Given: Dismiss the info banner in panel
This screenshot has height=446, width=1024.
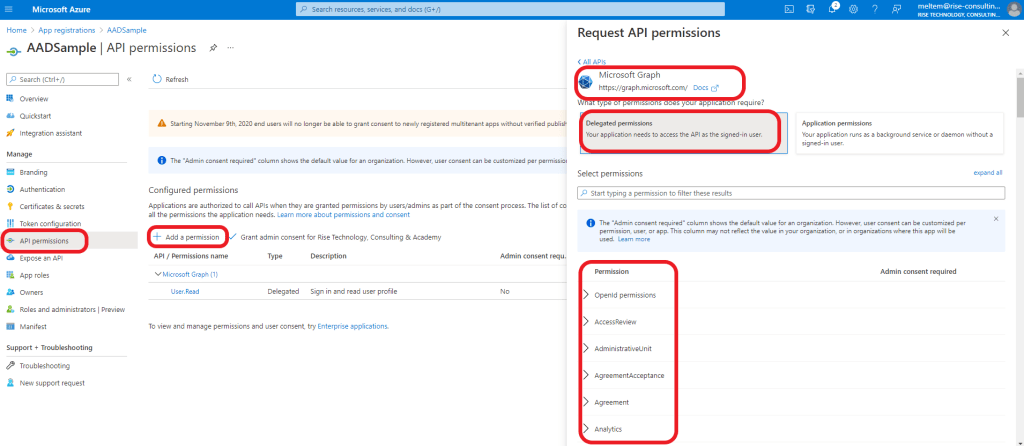Looking at the screenshot, I should tap(995, 218).
